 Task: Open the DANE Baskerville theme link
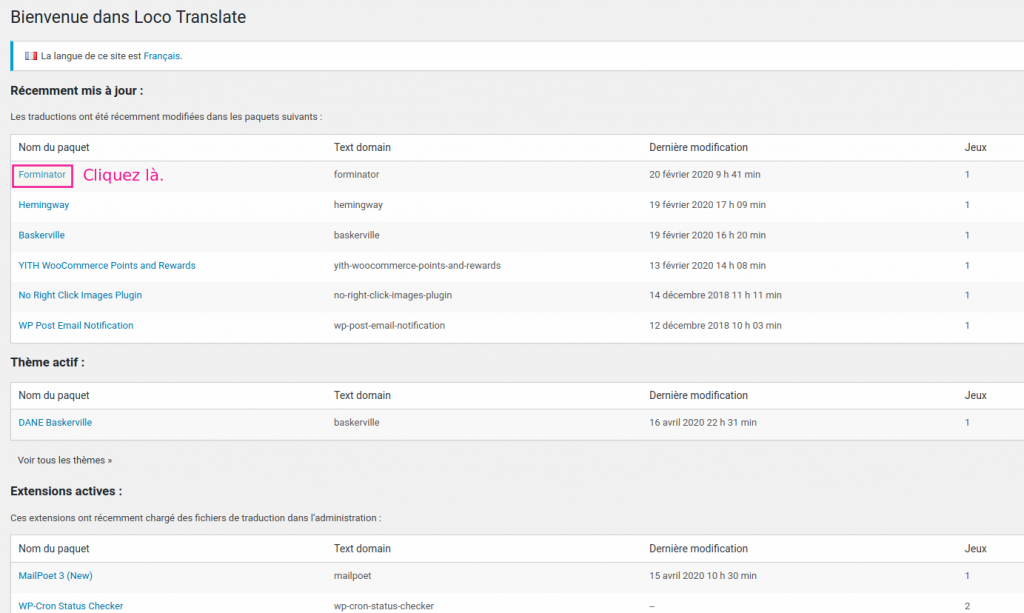55,422
